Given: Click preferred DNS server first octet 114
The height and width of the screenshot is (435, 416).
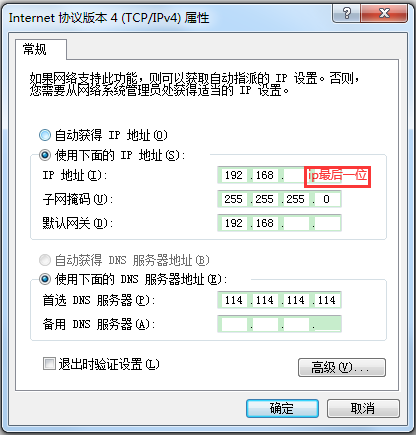Looking at the screenshot, I should [x=233, y=300].
